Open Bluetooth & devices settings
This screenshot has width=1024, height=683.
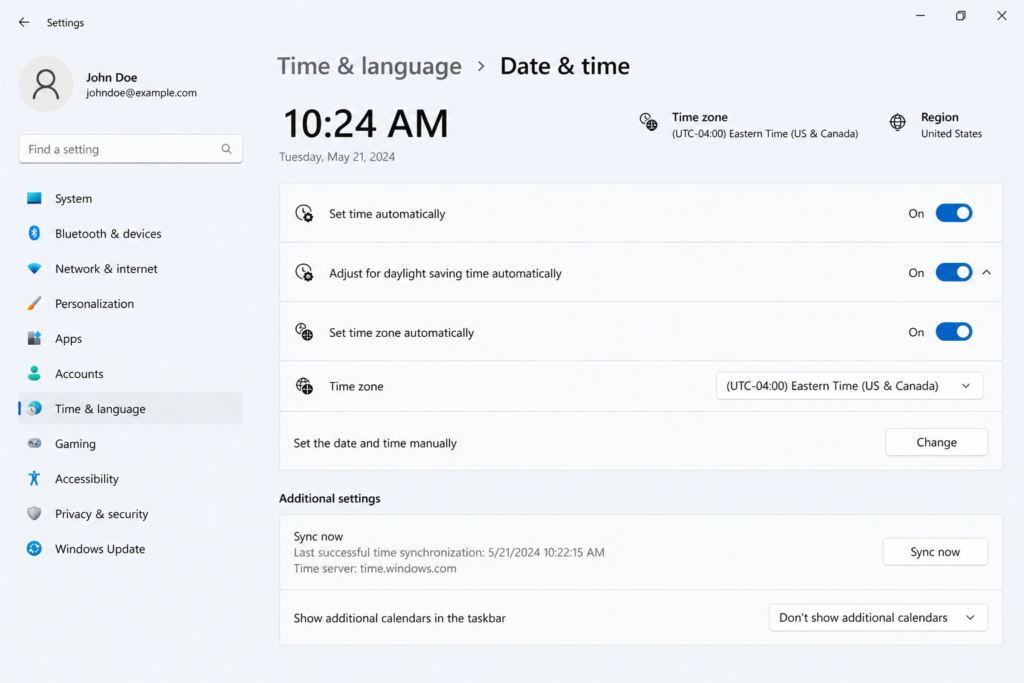(131, 233)
